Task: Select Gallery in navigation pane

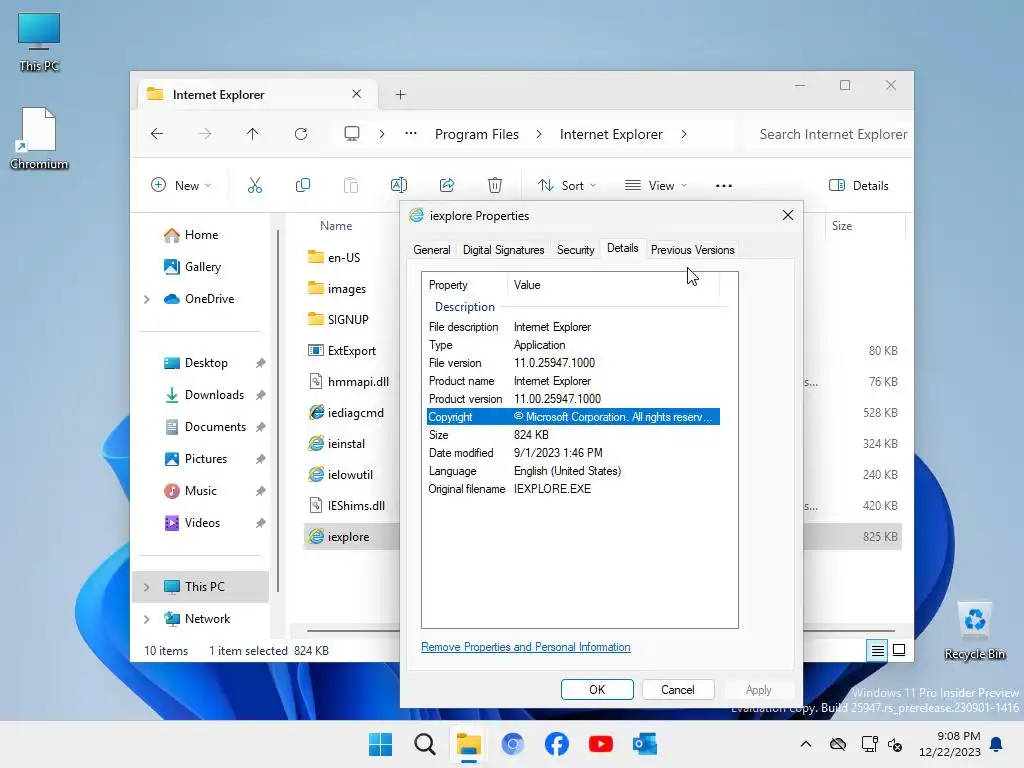Action: (x=202, y=266)
